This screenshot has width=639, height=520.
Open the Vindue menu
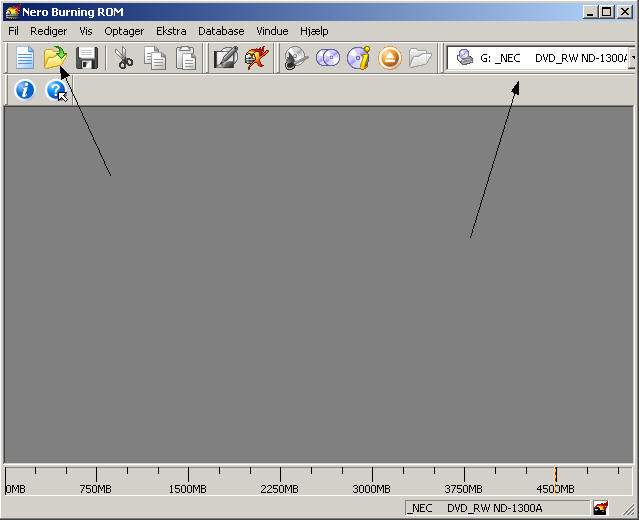272,31
